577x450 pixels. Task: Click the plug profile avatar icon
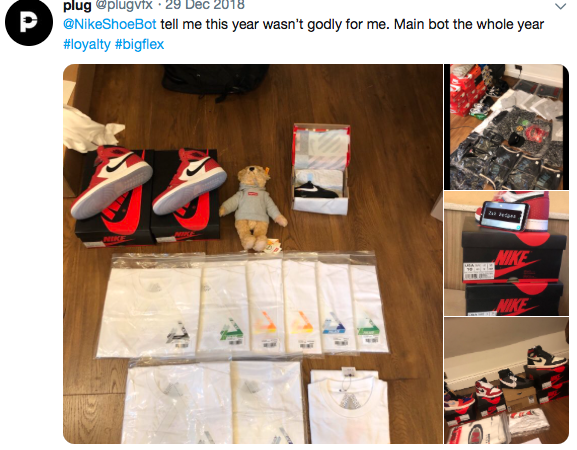click(29, 23)
